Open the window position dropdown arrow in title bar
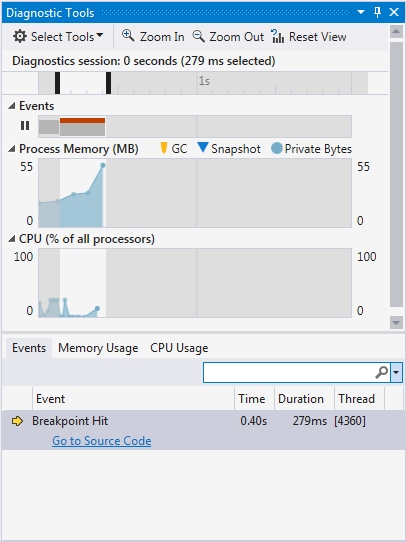This screenshot has height=542, width=406. (361, 12)
